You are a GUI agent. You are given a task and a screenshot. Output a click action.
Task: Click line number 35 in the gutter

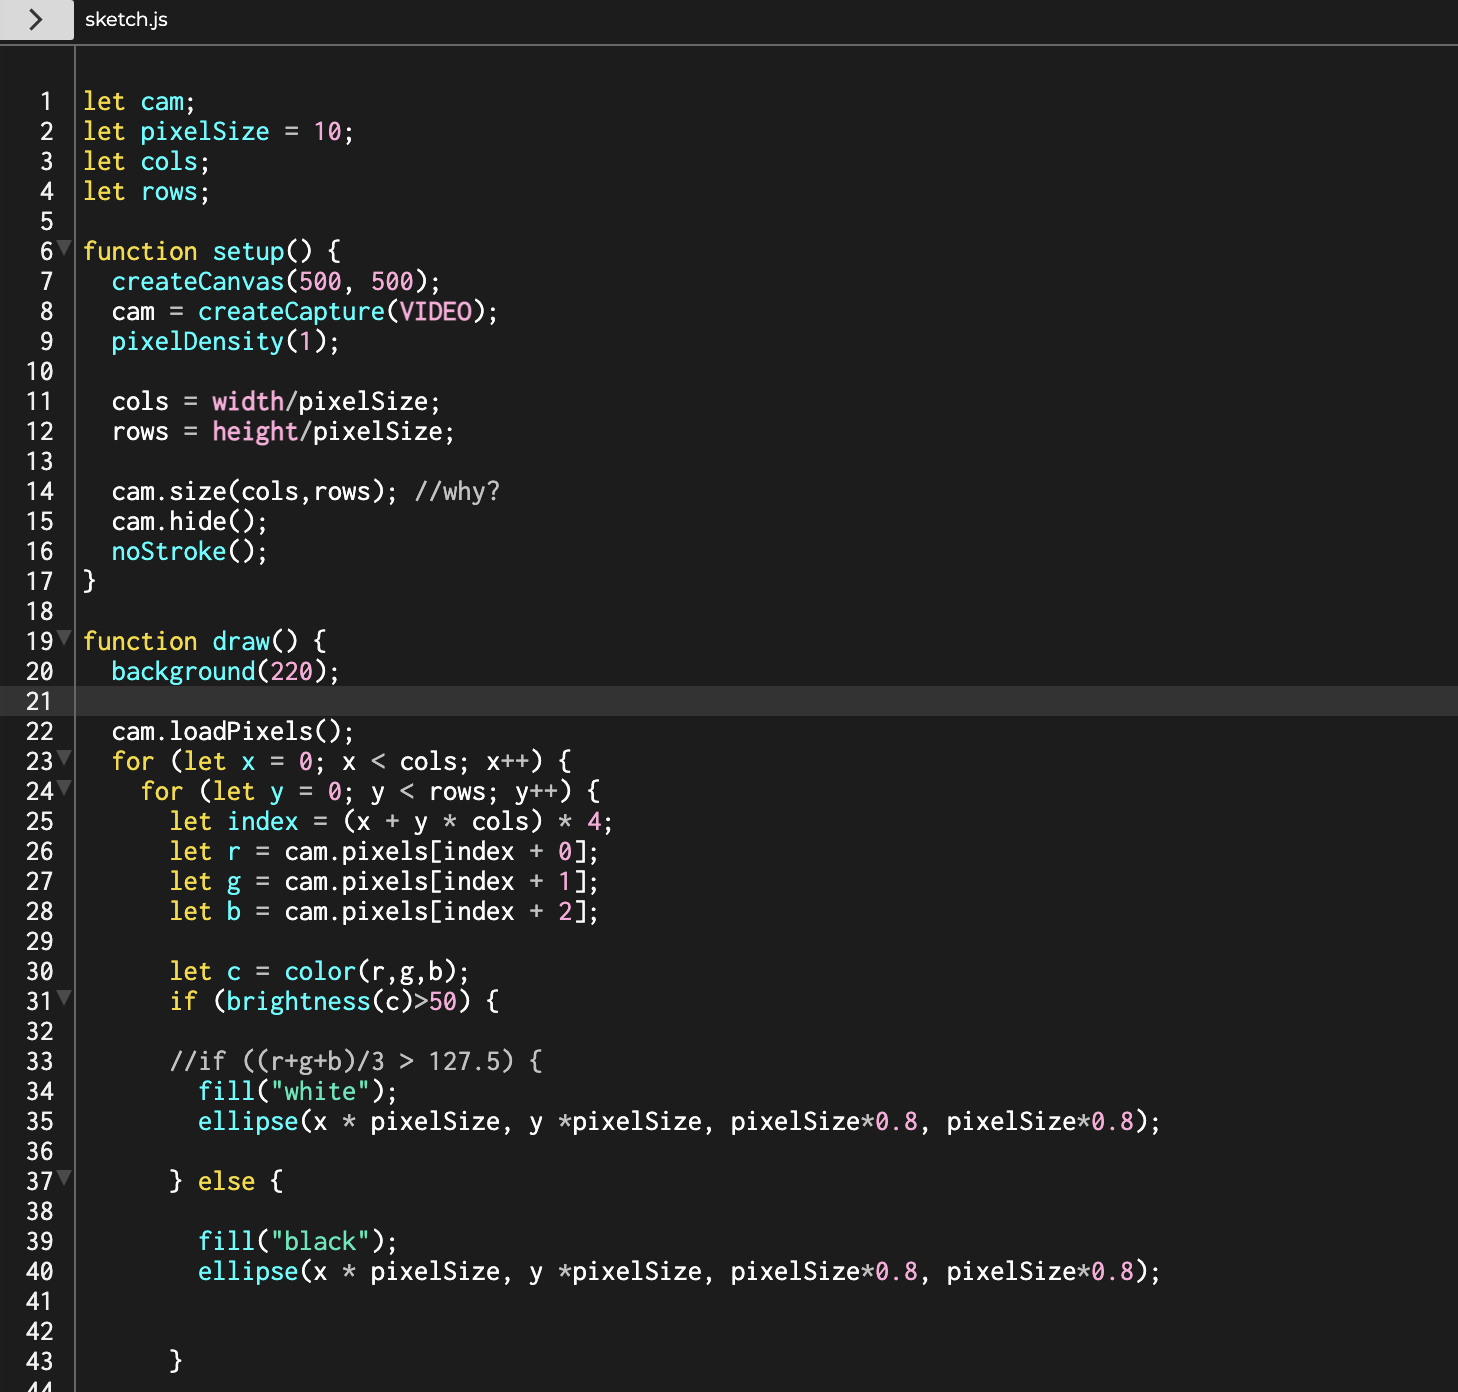tap(40, 1122)
